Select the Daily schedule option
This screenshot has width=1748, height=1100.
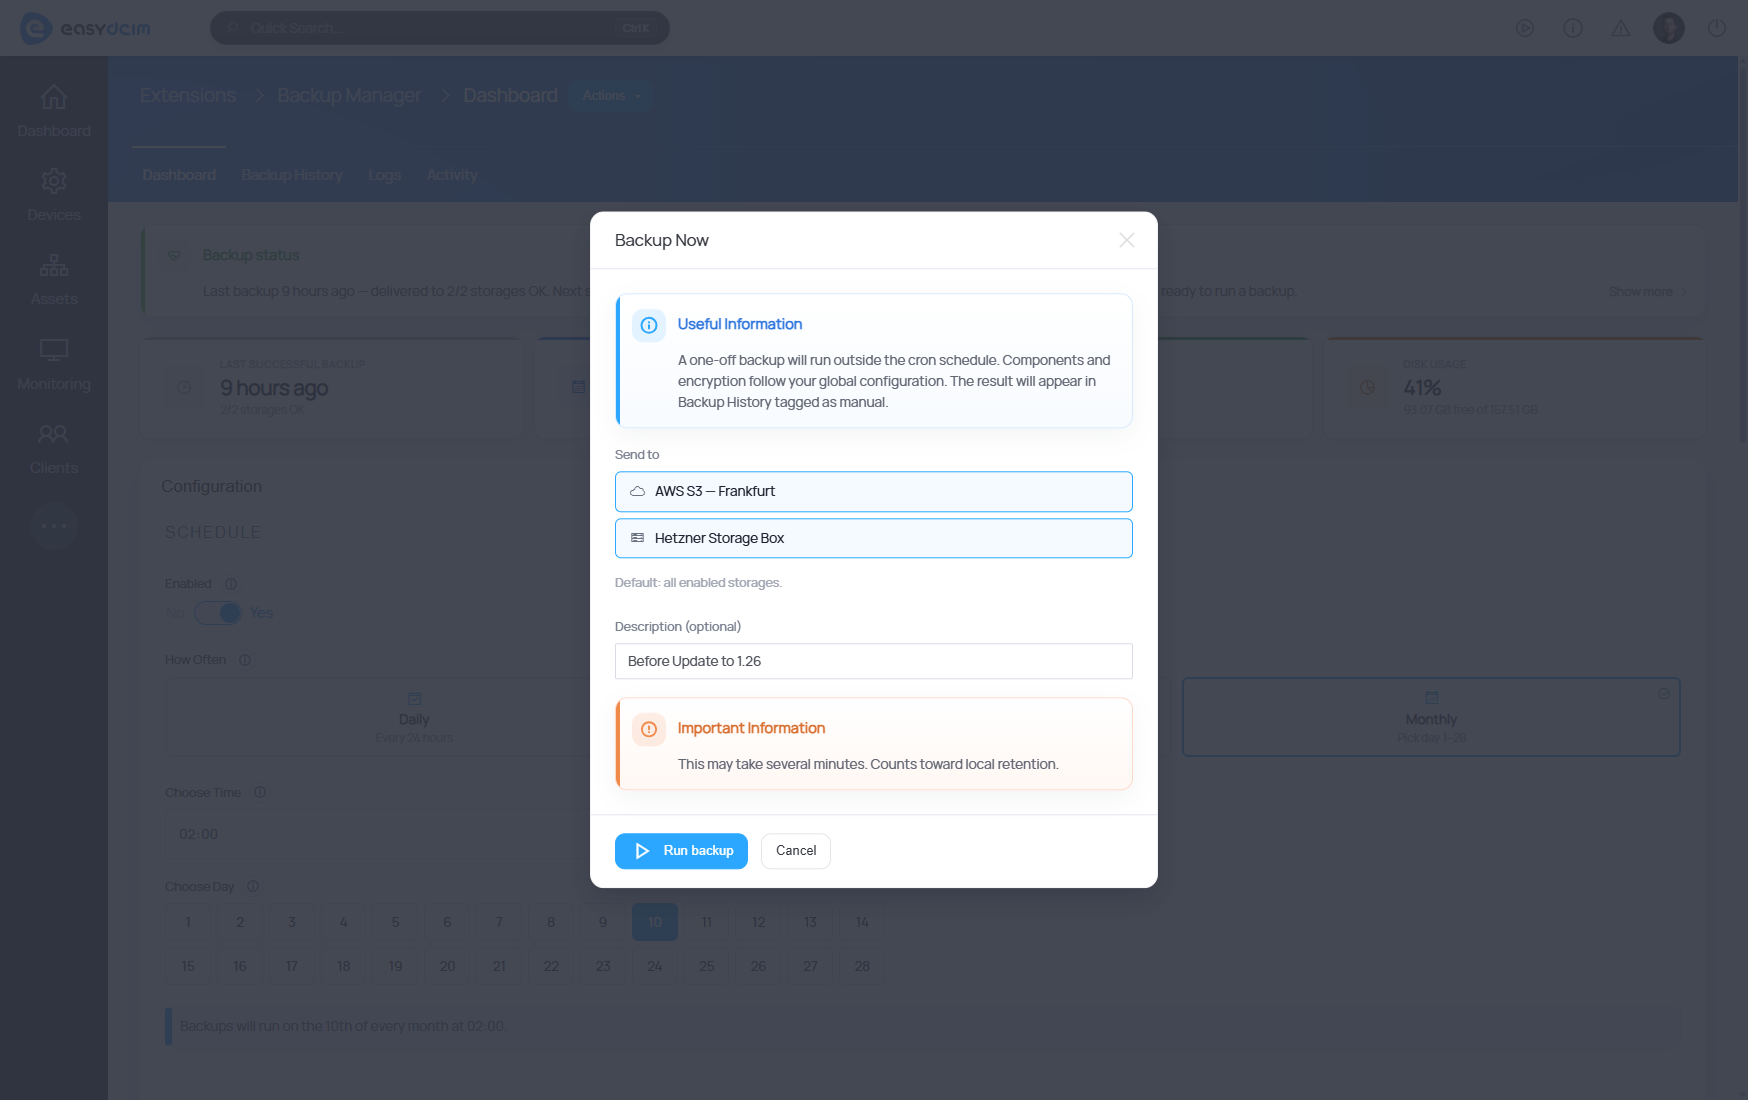414,718
